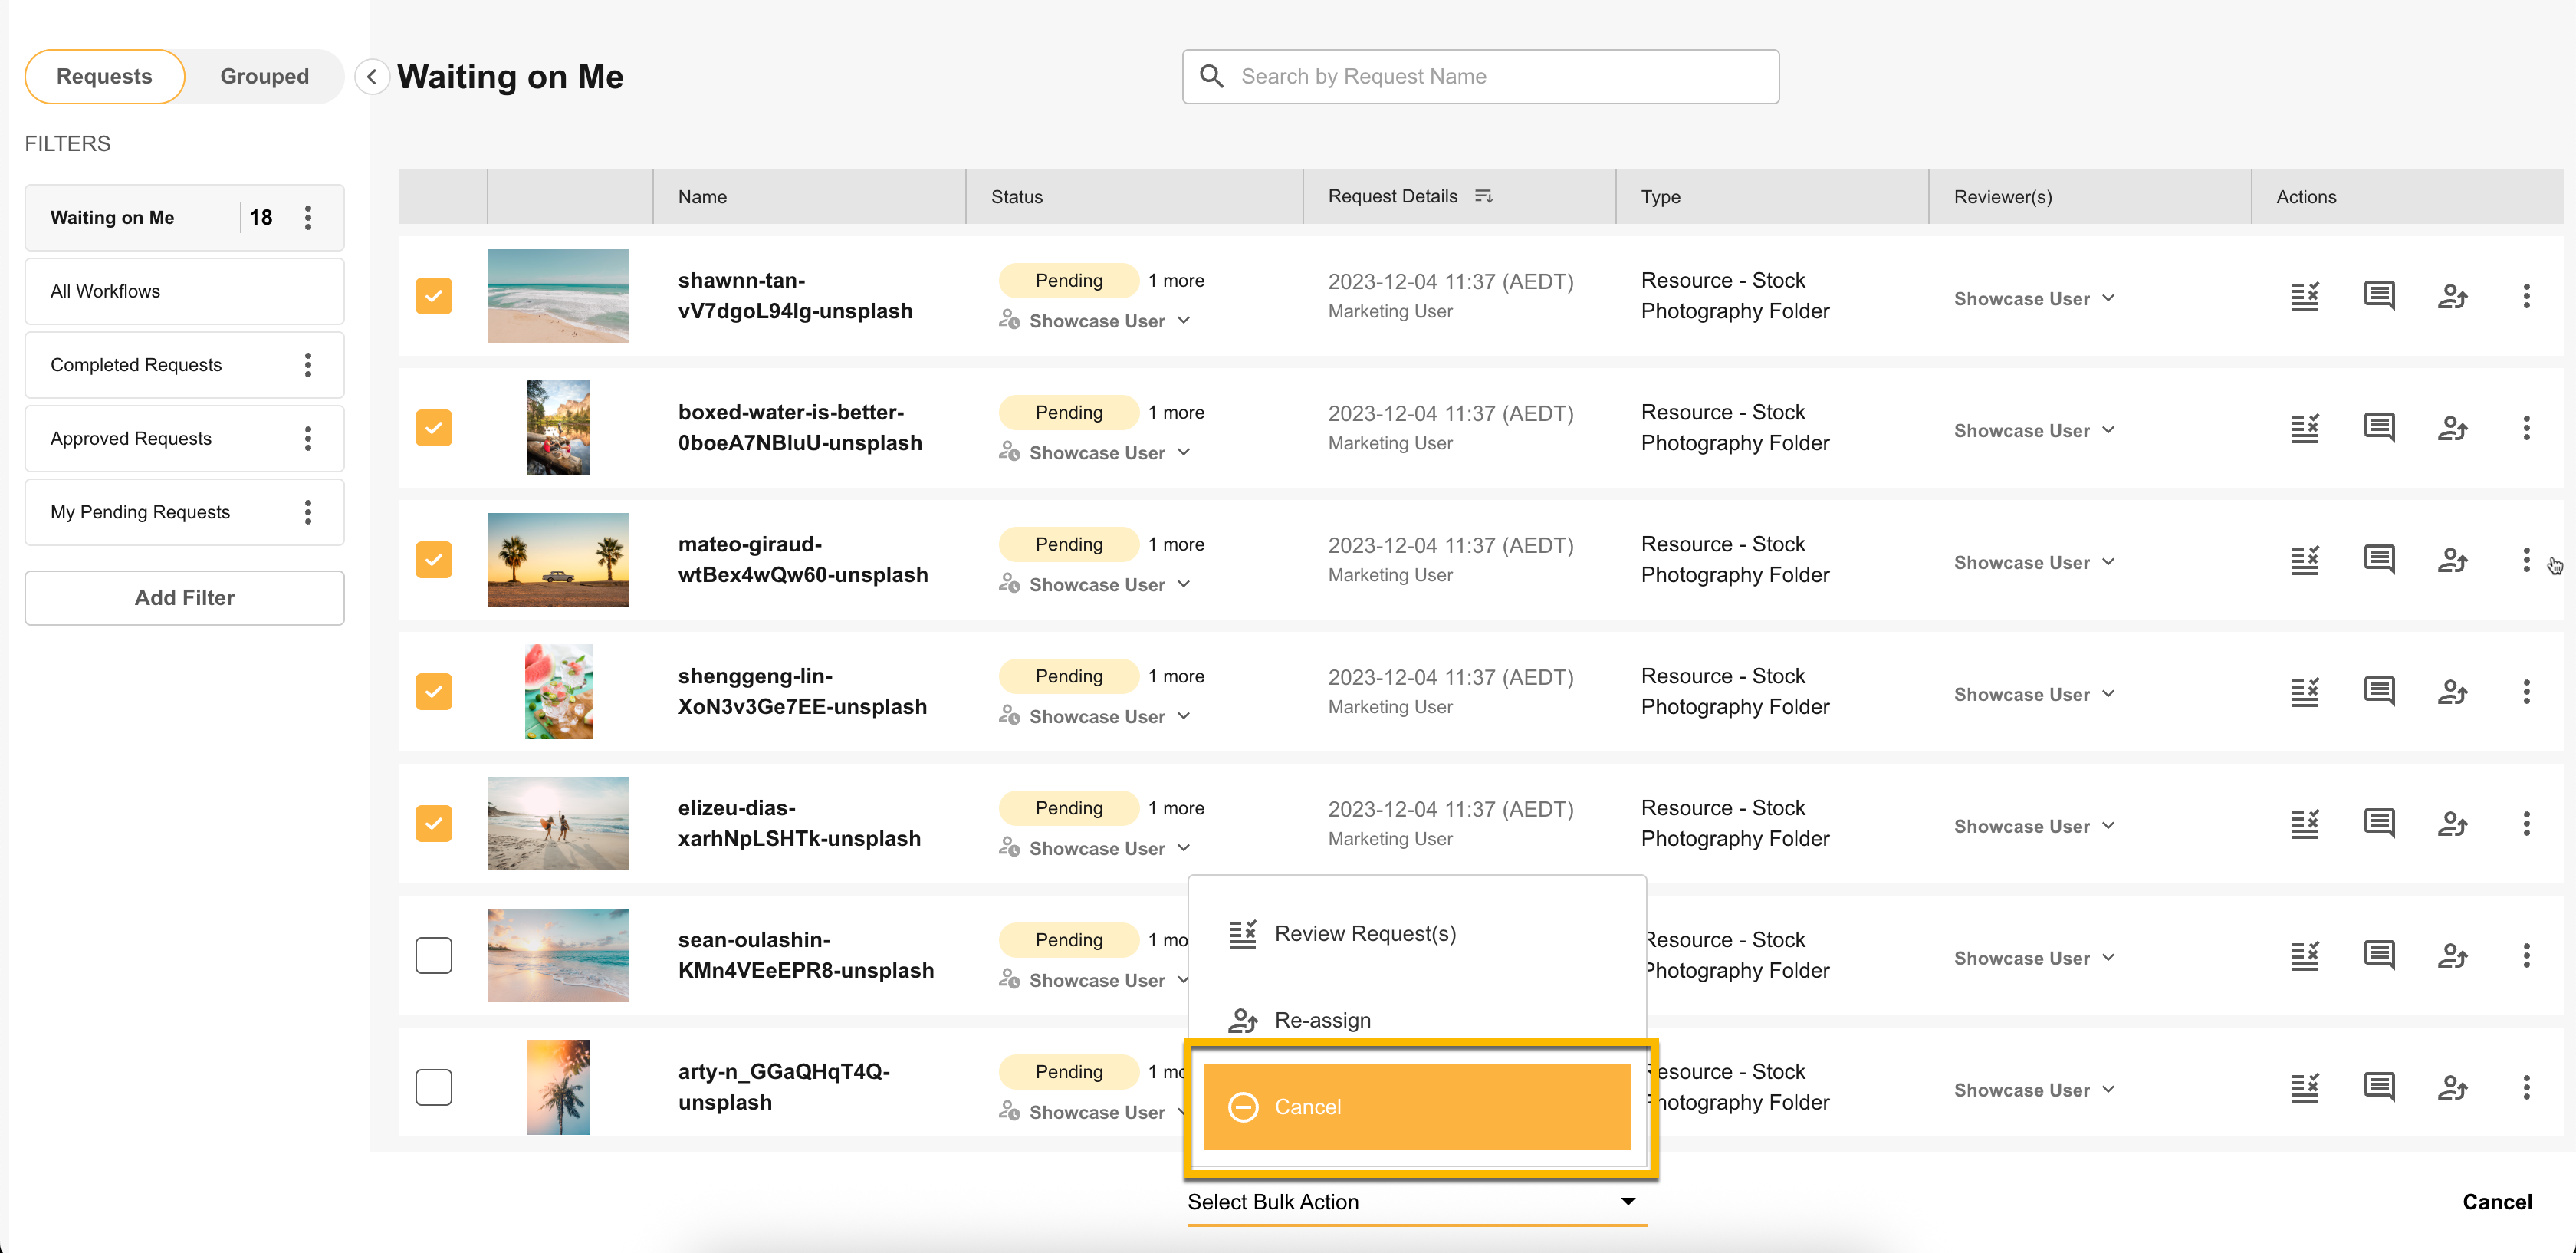The image size is (2576, 1253).
Task: Click review icon for elizeu-dias request
Action: coord(2305,824)
